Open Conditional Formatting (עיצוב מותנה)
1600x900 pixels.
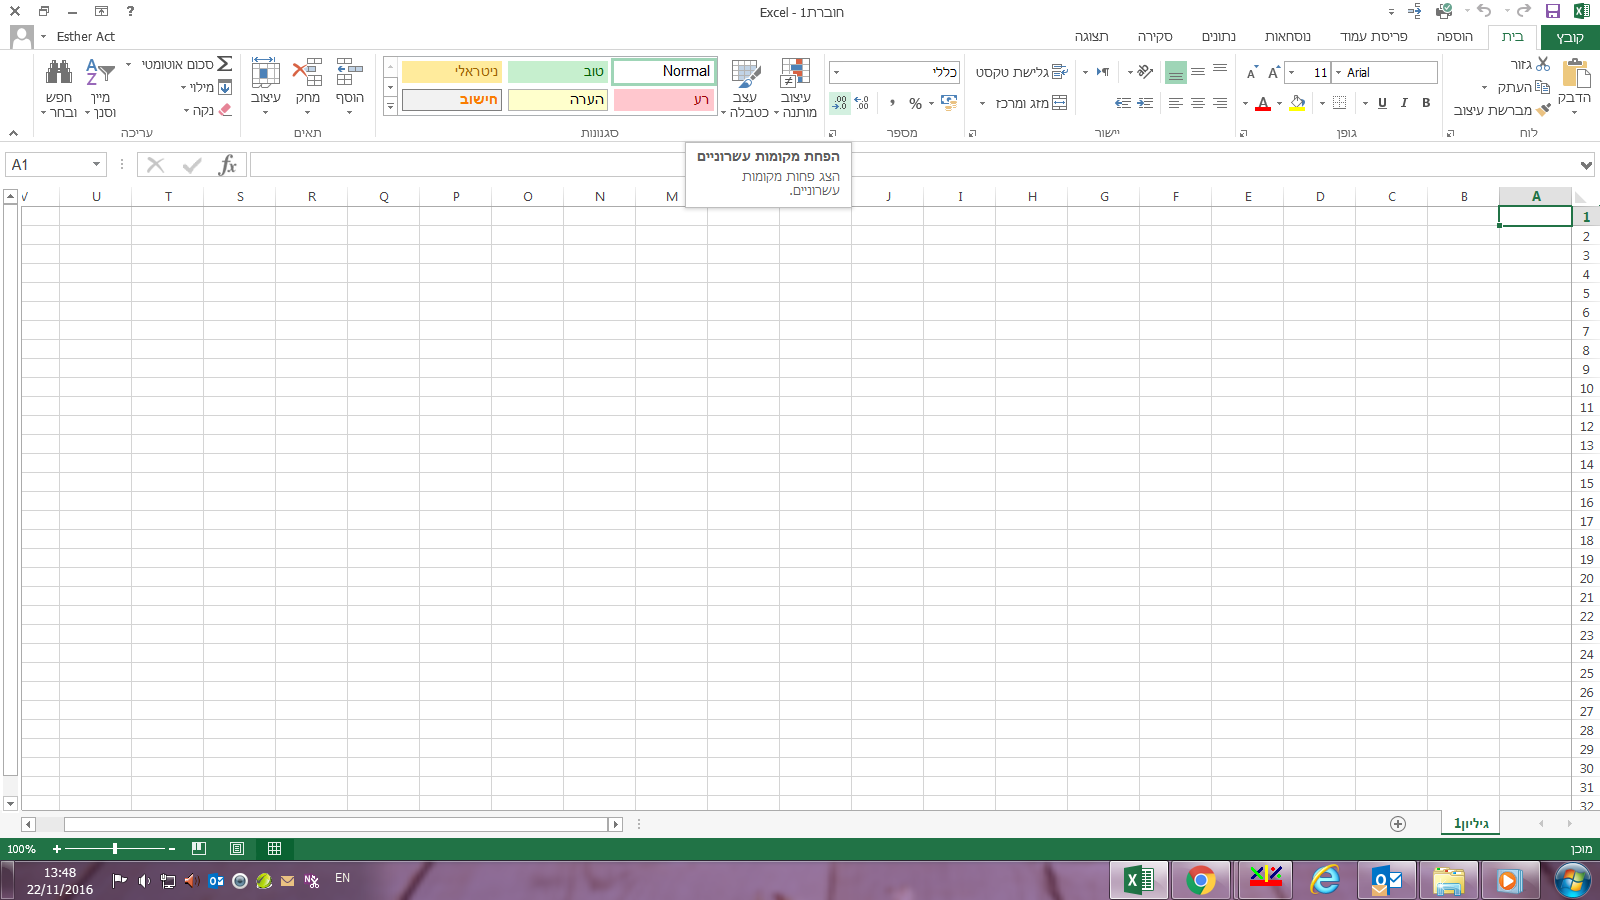[796, 87]
